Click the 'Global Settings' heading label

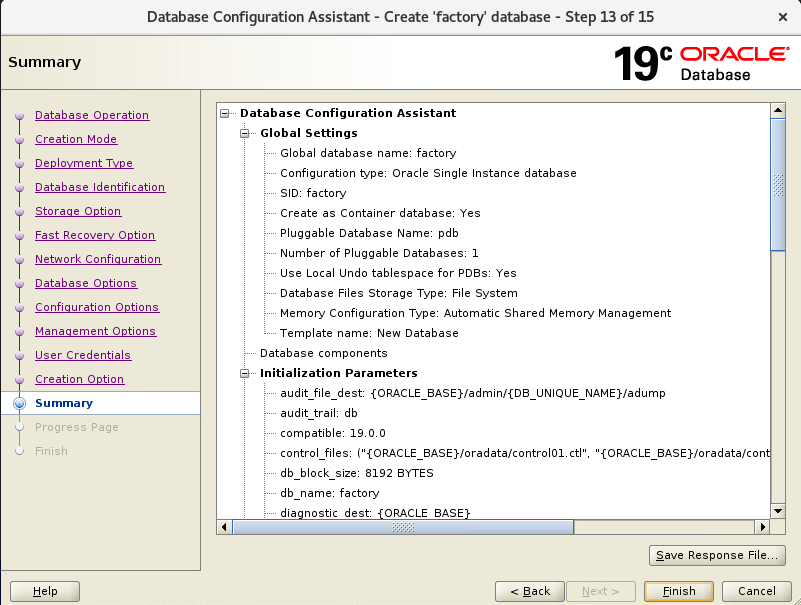click(309, 133)
